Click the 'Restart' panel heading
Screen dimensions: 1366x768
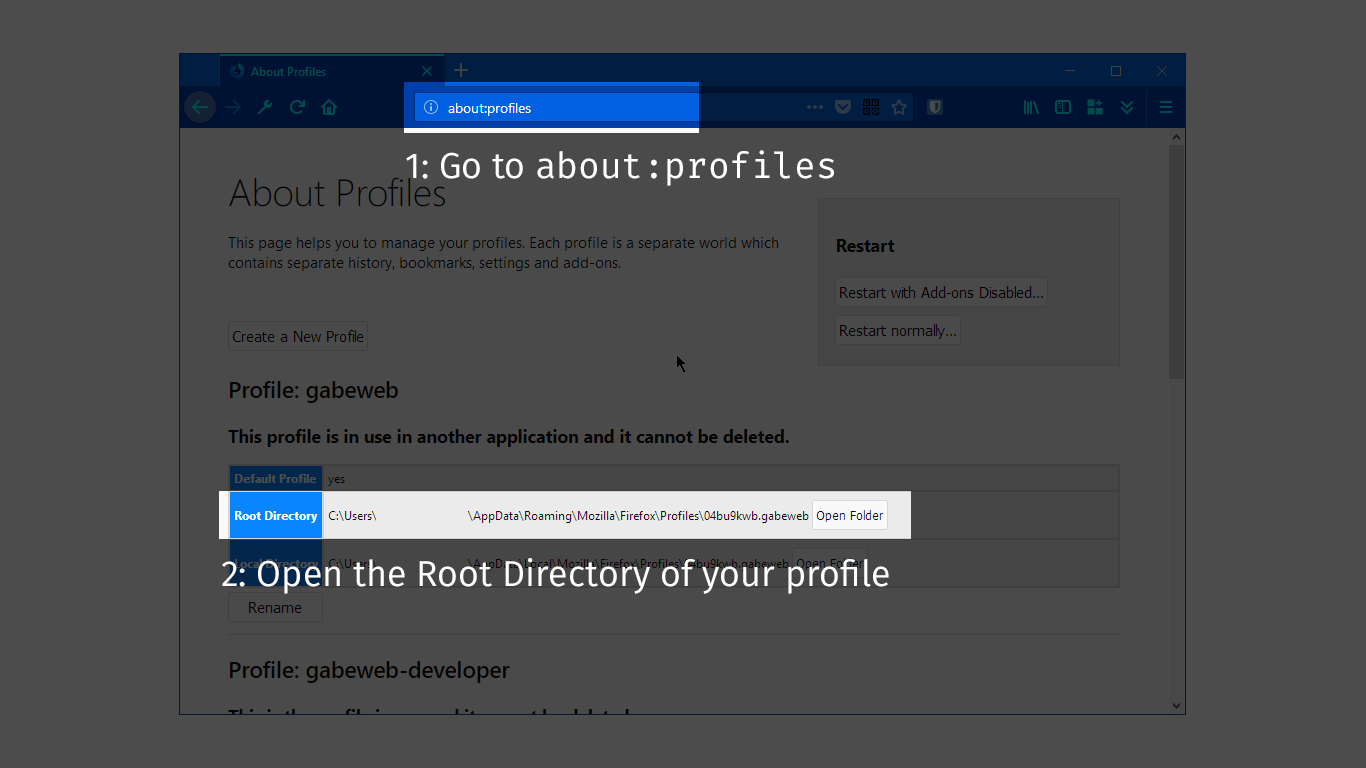pos(865,246)
